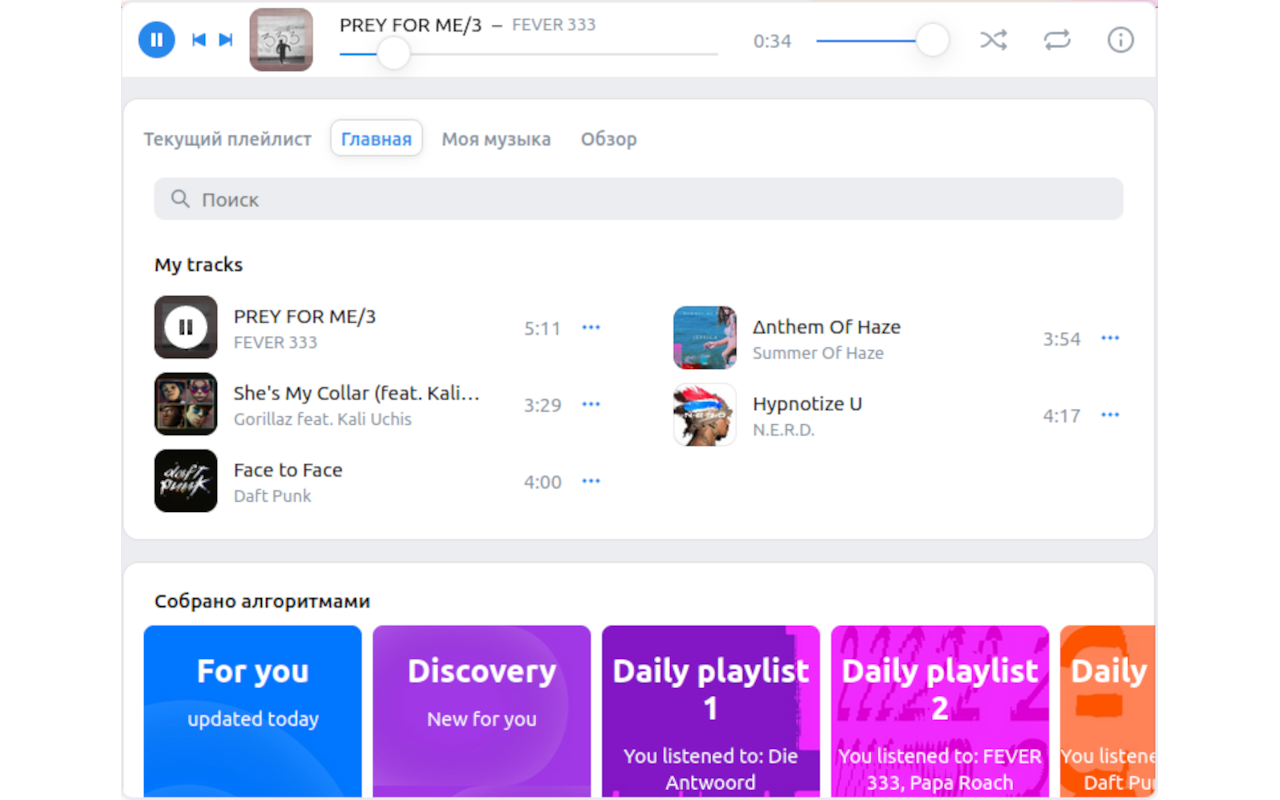
Task: Click the elapsed time 0:34
Action: click(x=772, y=41)
